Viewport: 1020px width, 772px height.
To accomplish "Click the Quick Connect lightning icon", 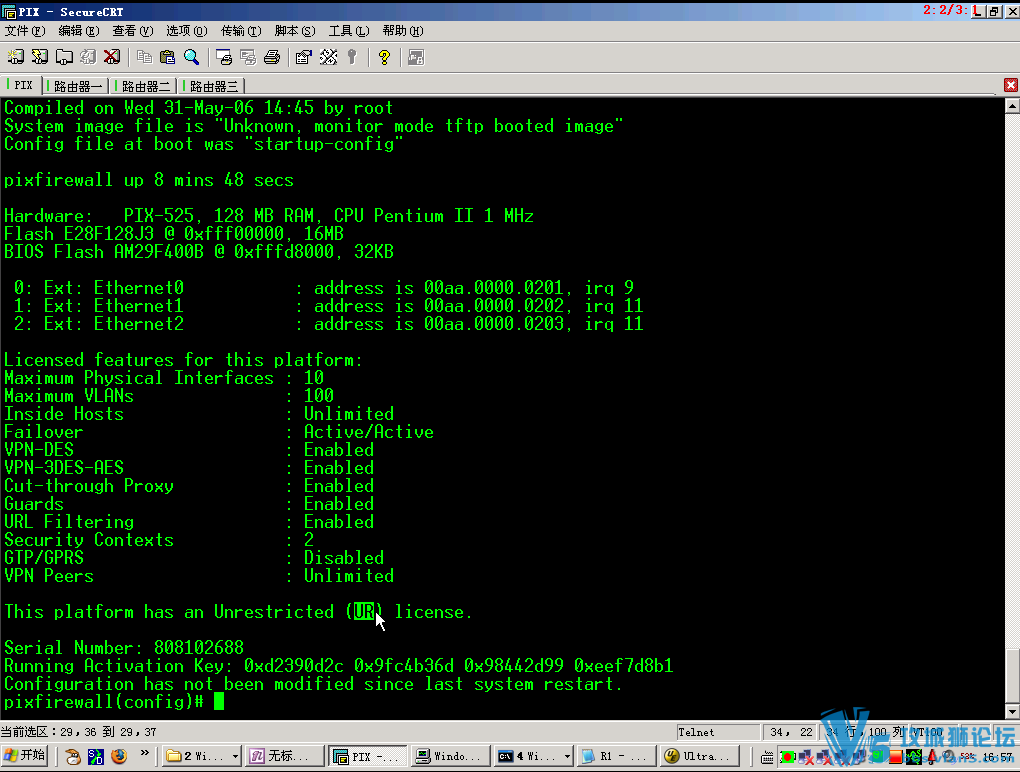I will coord(40,57).
